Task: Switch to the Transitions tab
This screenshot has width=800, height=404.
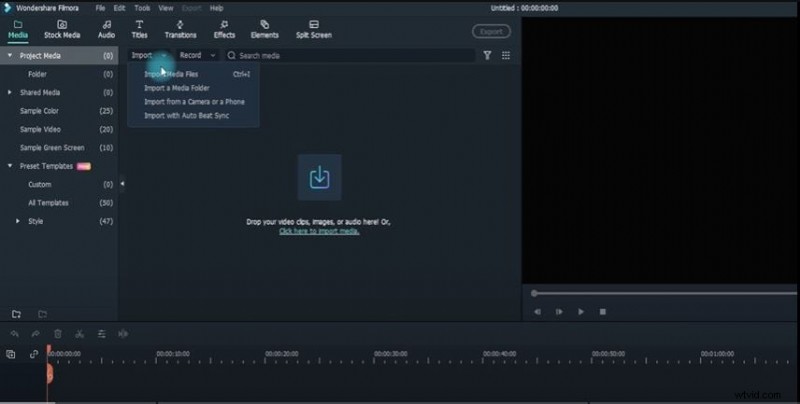Action: pyautogui.click(x=180, y=30)
